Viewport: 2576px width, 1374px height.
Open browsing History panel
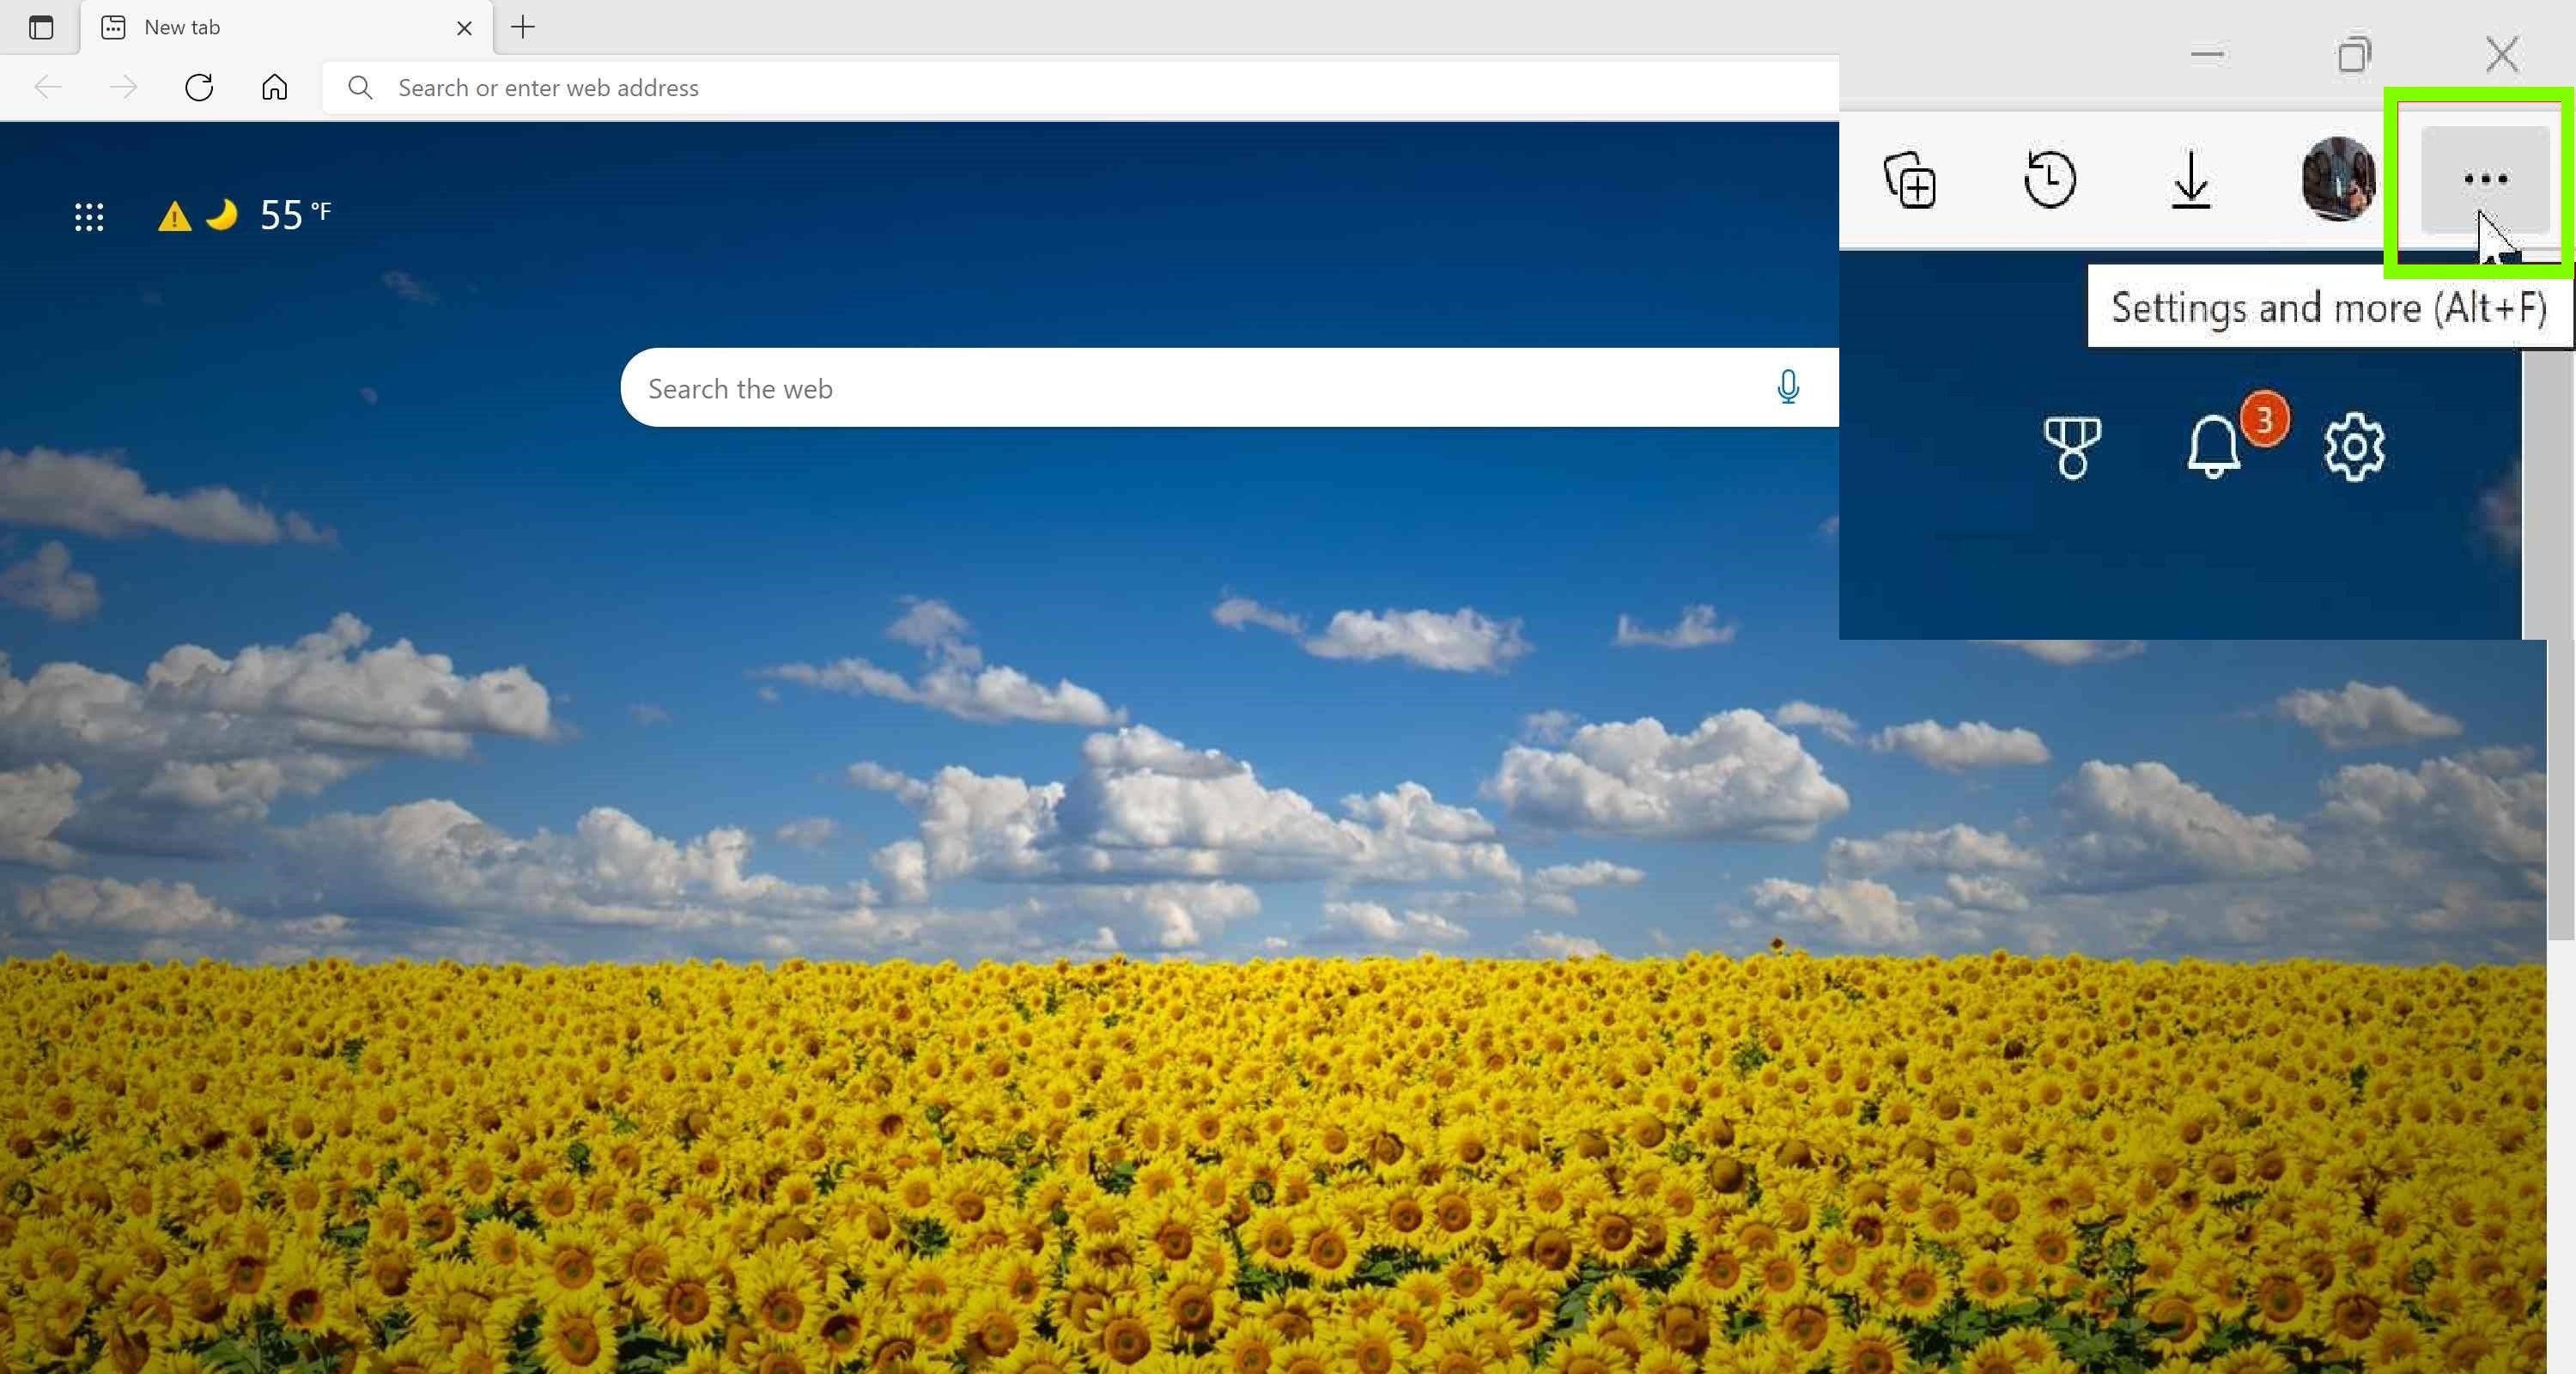[x=2050, y=179]
